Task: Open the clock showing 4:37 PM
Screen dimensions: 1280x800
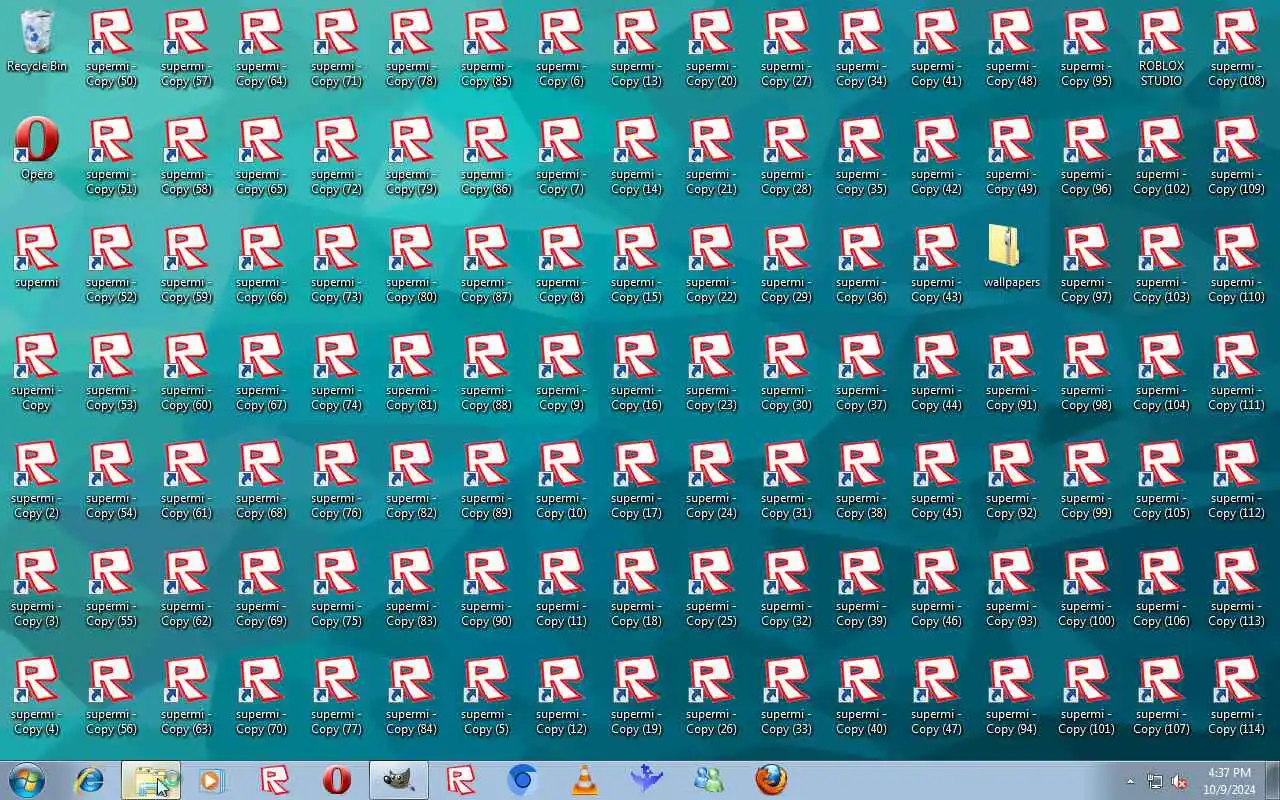Action: pos(1229,781)
